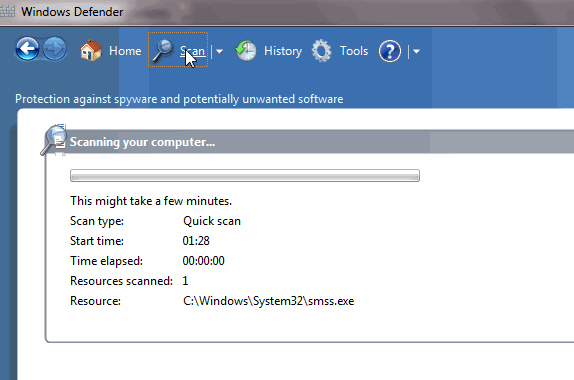Image resolution: width=574 pixels, height=380 pixels.
Task: Select the 'Start time:' label
Action: click(x=97, y=241)
